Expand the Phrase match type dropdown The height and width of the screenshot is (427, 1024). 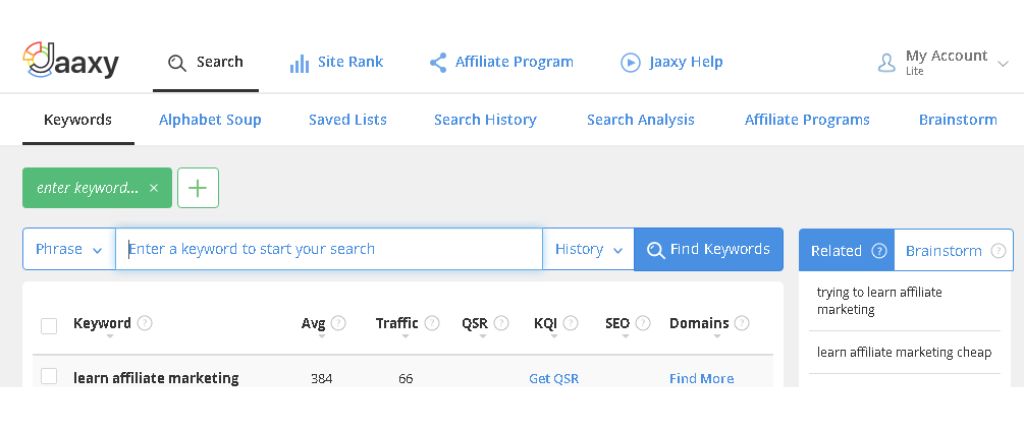[69, 249]
